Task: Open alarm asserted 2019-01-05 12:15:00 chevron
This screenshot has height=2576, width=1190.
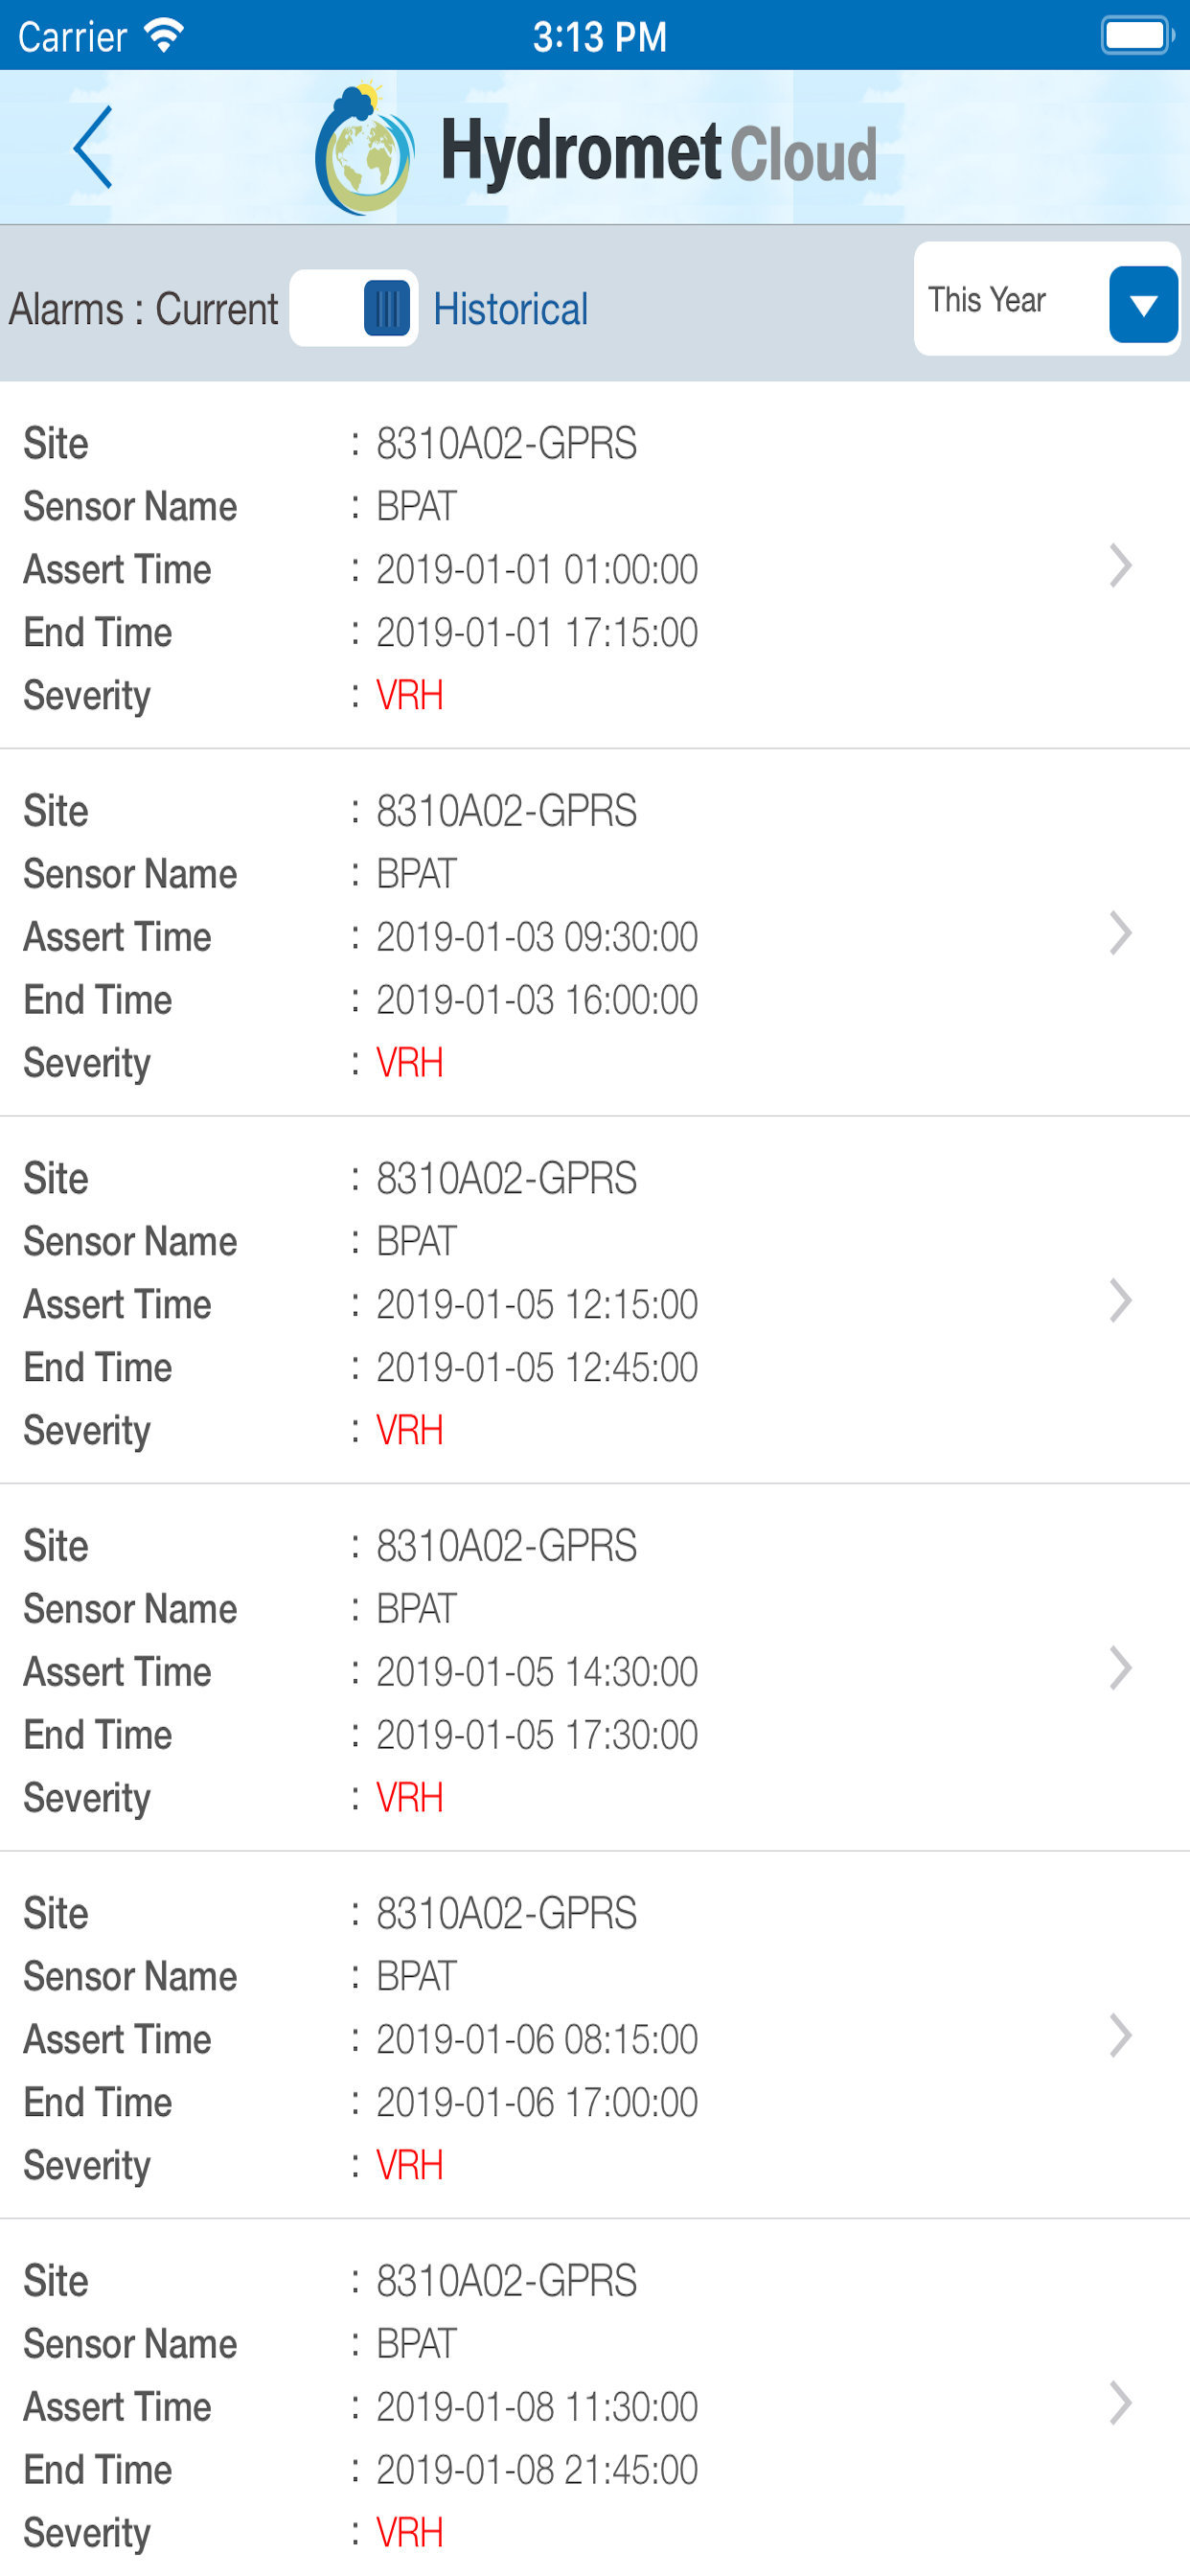Action: (x=1120, y=1301)
